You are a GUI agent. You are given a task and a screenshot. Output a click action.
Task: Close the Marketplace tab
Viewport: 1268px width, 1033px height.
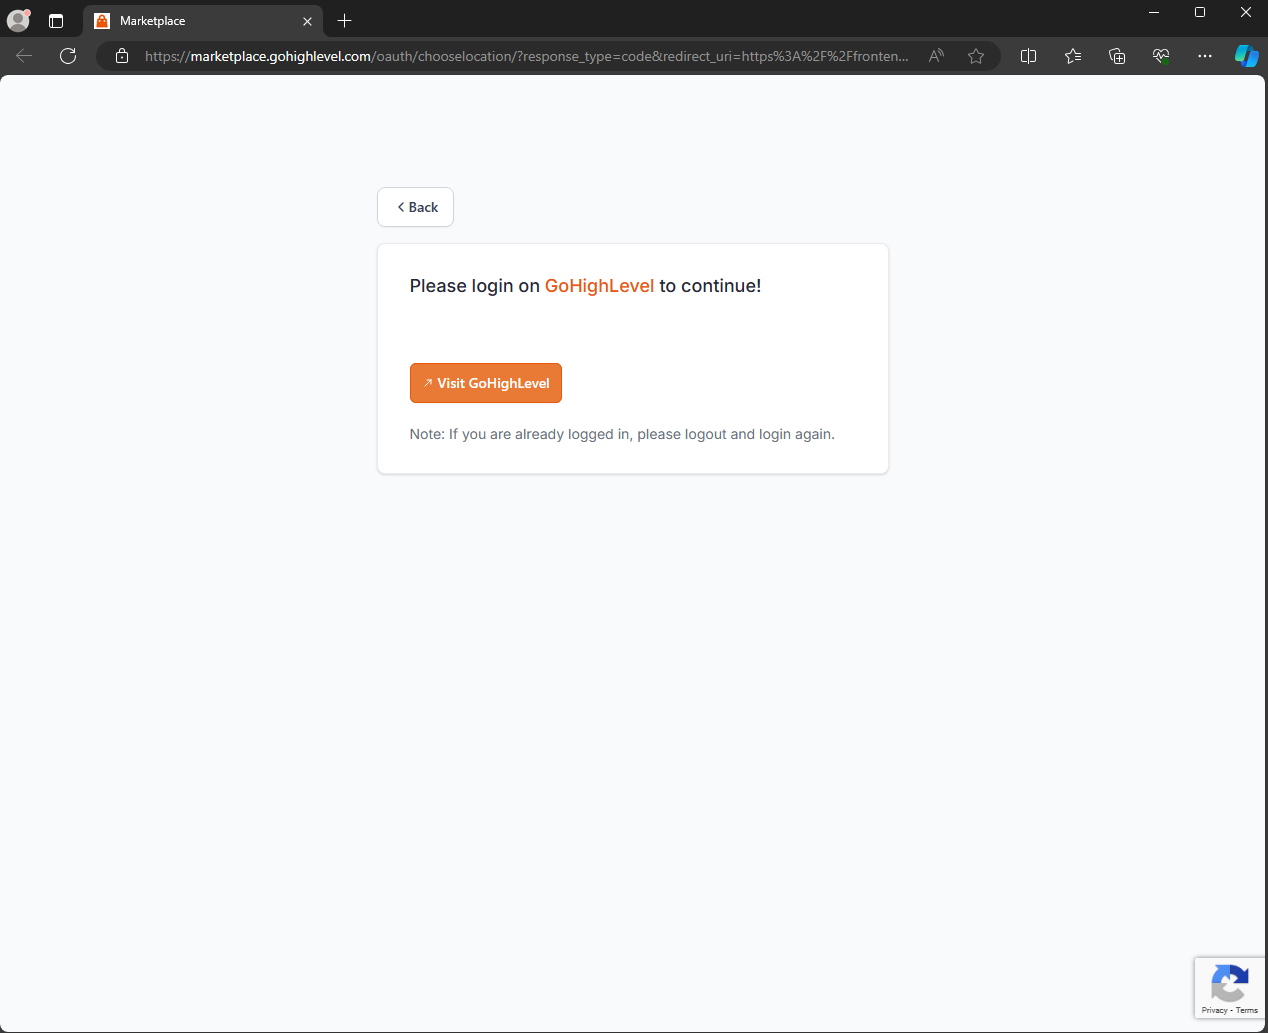[307, 21]
